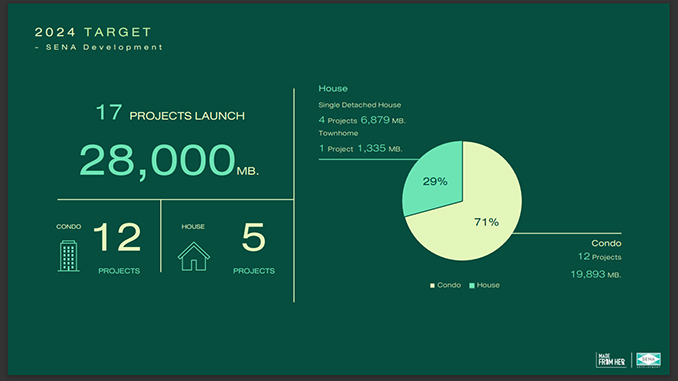Select the 6,879 MB. value
This screenshot has height=381, width=678.
(x=383, y=120)
